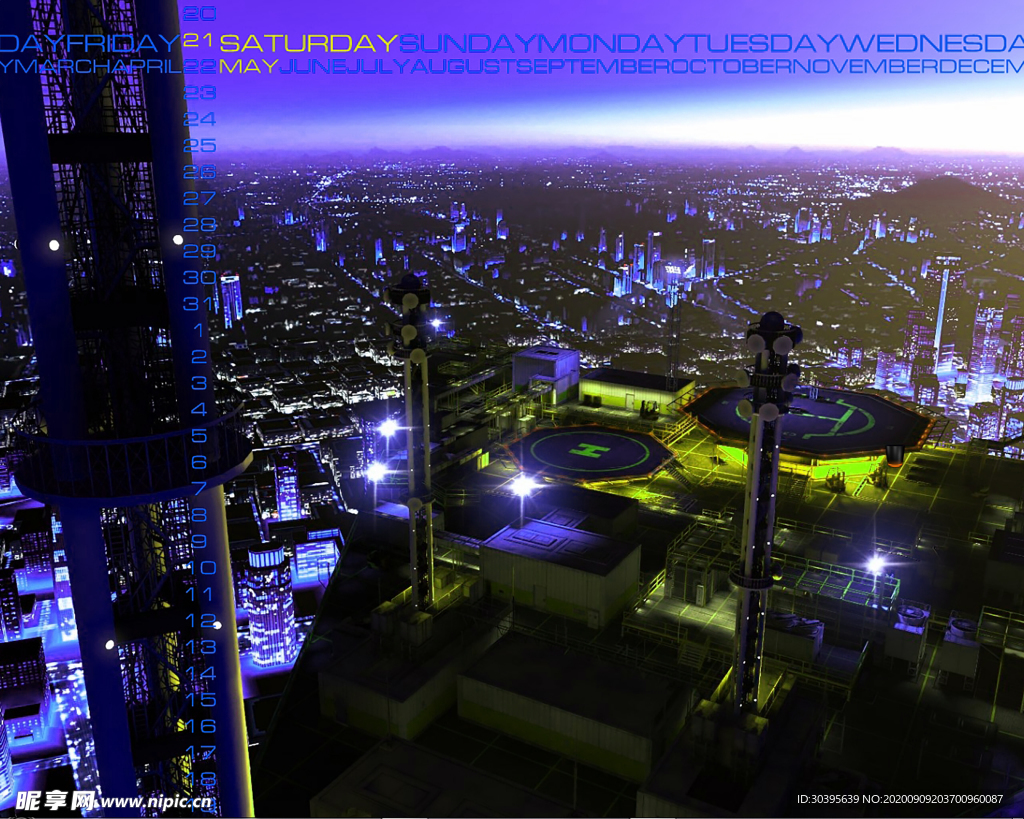1024x819 pixels.
Task: Choose SUNDAY in the weekday strip
Action: (469, 44)
